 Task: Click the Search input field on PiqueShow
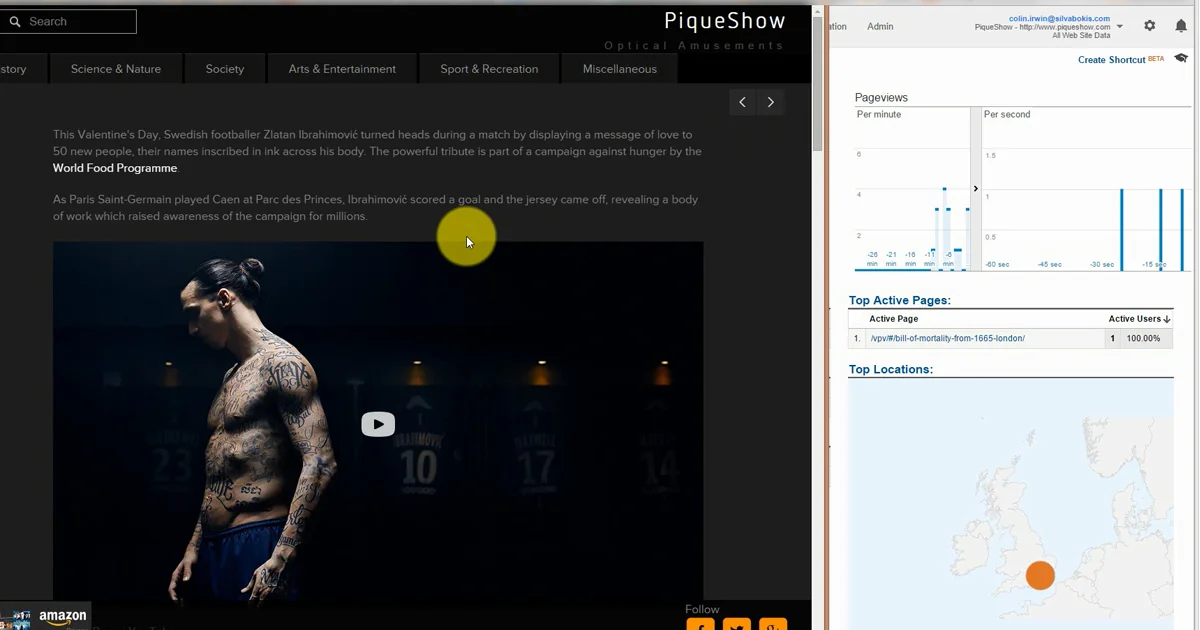68,21
